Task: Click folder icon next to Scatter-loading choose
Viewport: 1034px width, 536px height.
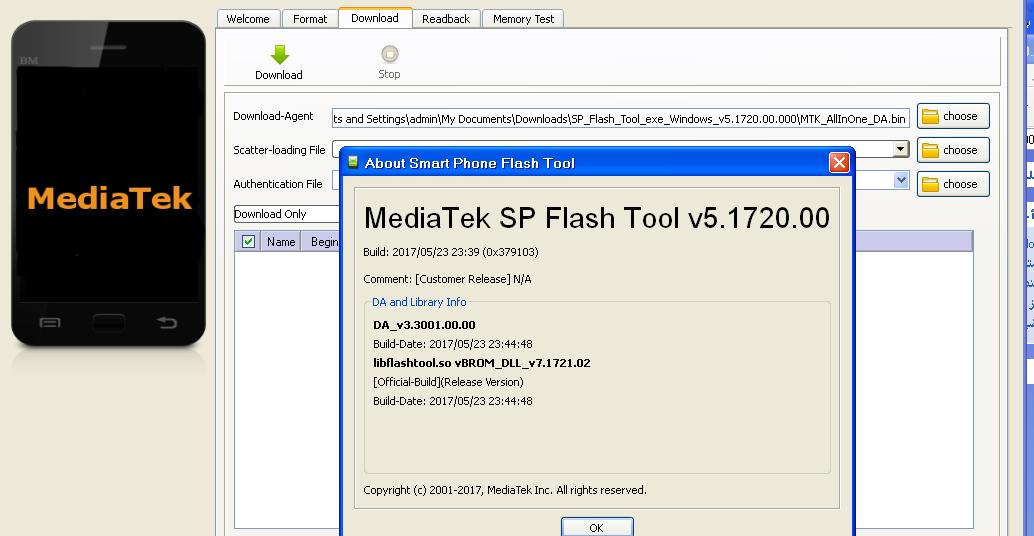Action: [930, 150]
